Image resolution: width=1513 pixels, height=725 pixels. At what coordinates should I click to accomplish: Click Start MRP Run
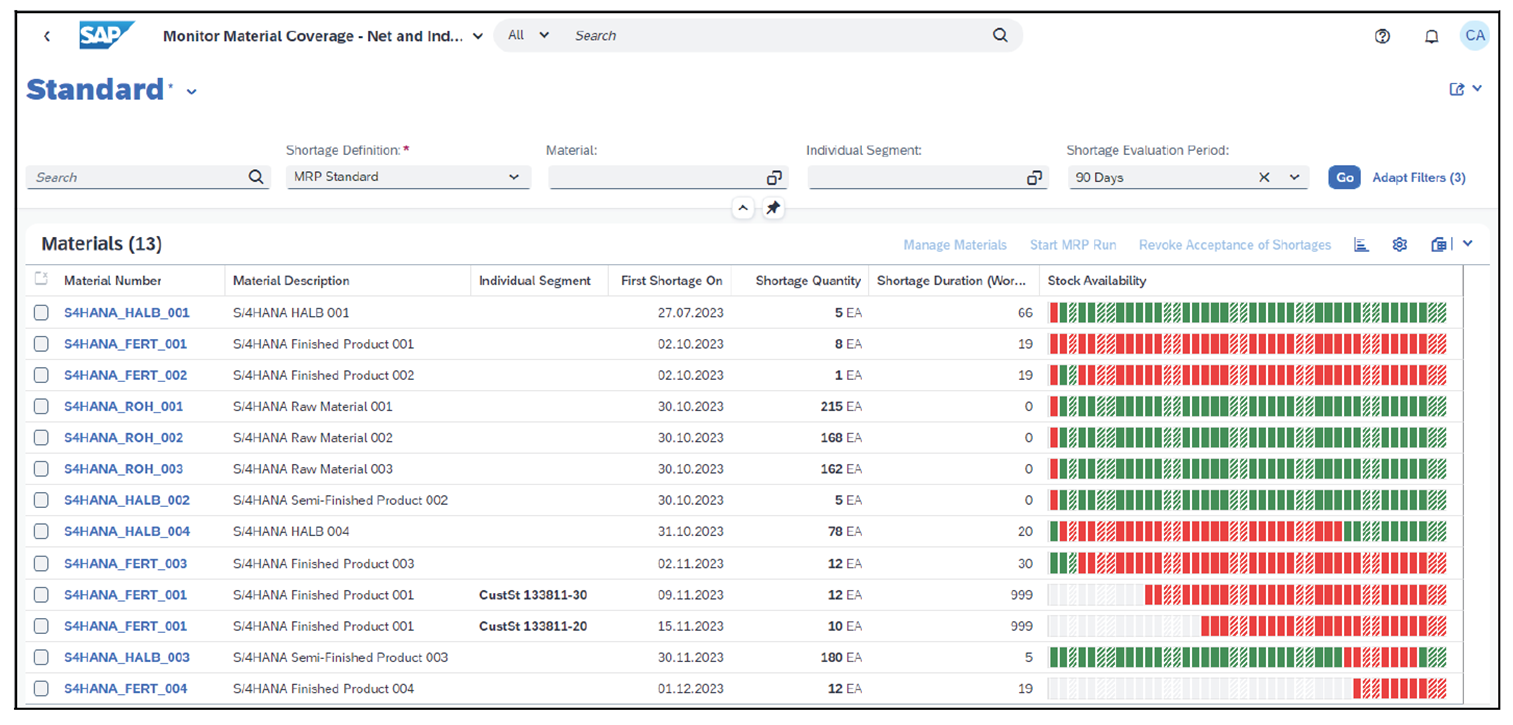tap(1072, 244)
